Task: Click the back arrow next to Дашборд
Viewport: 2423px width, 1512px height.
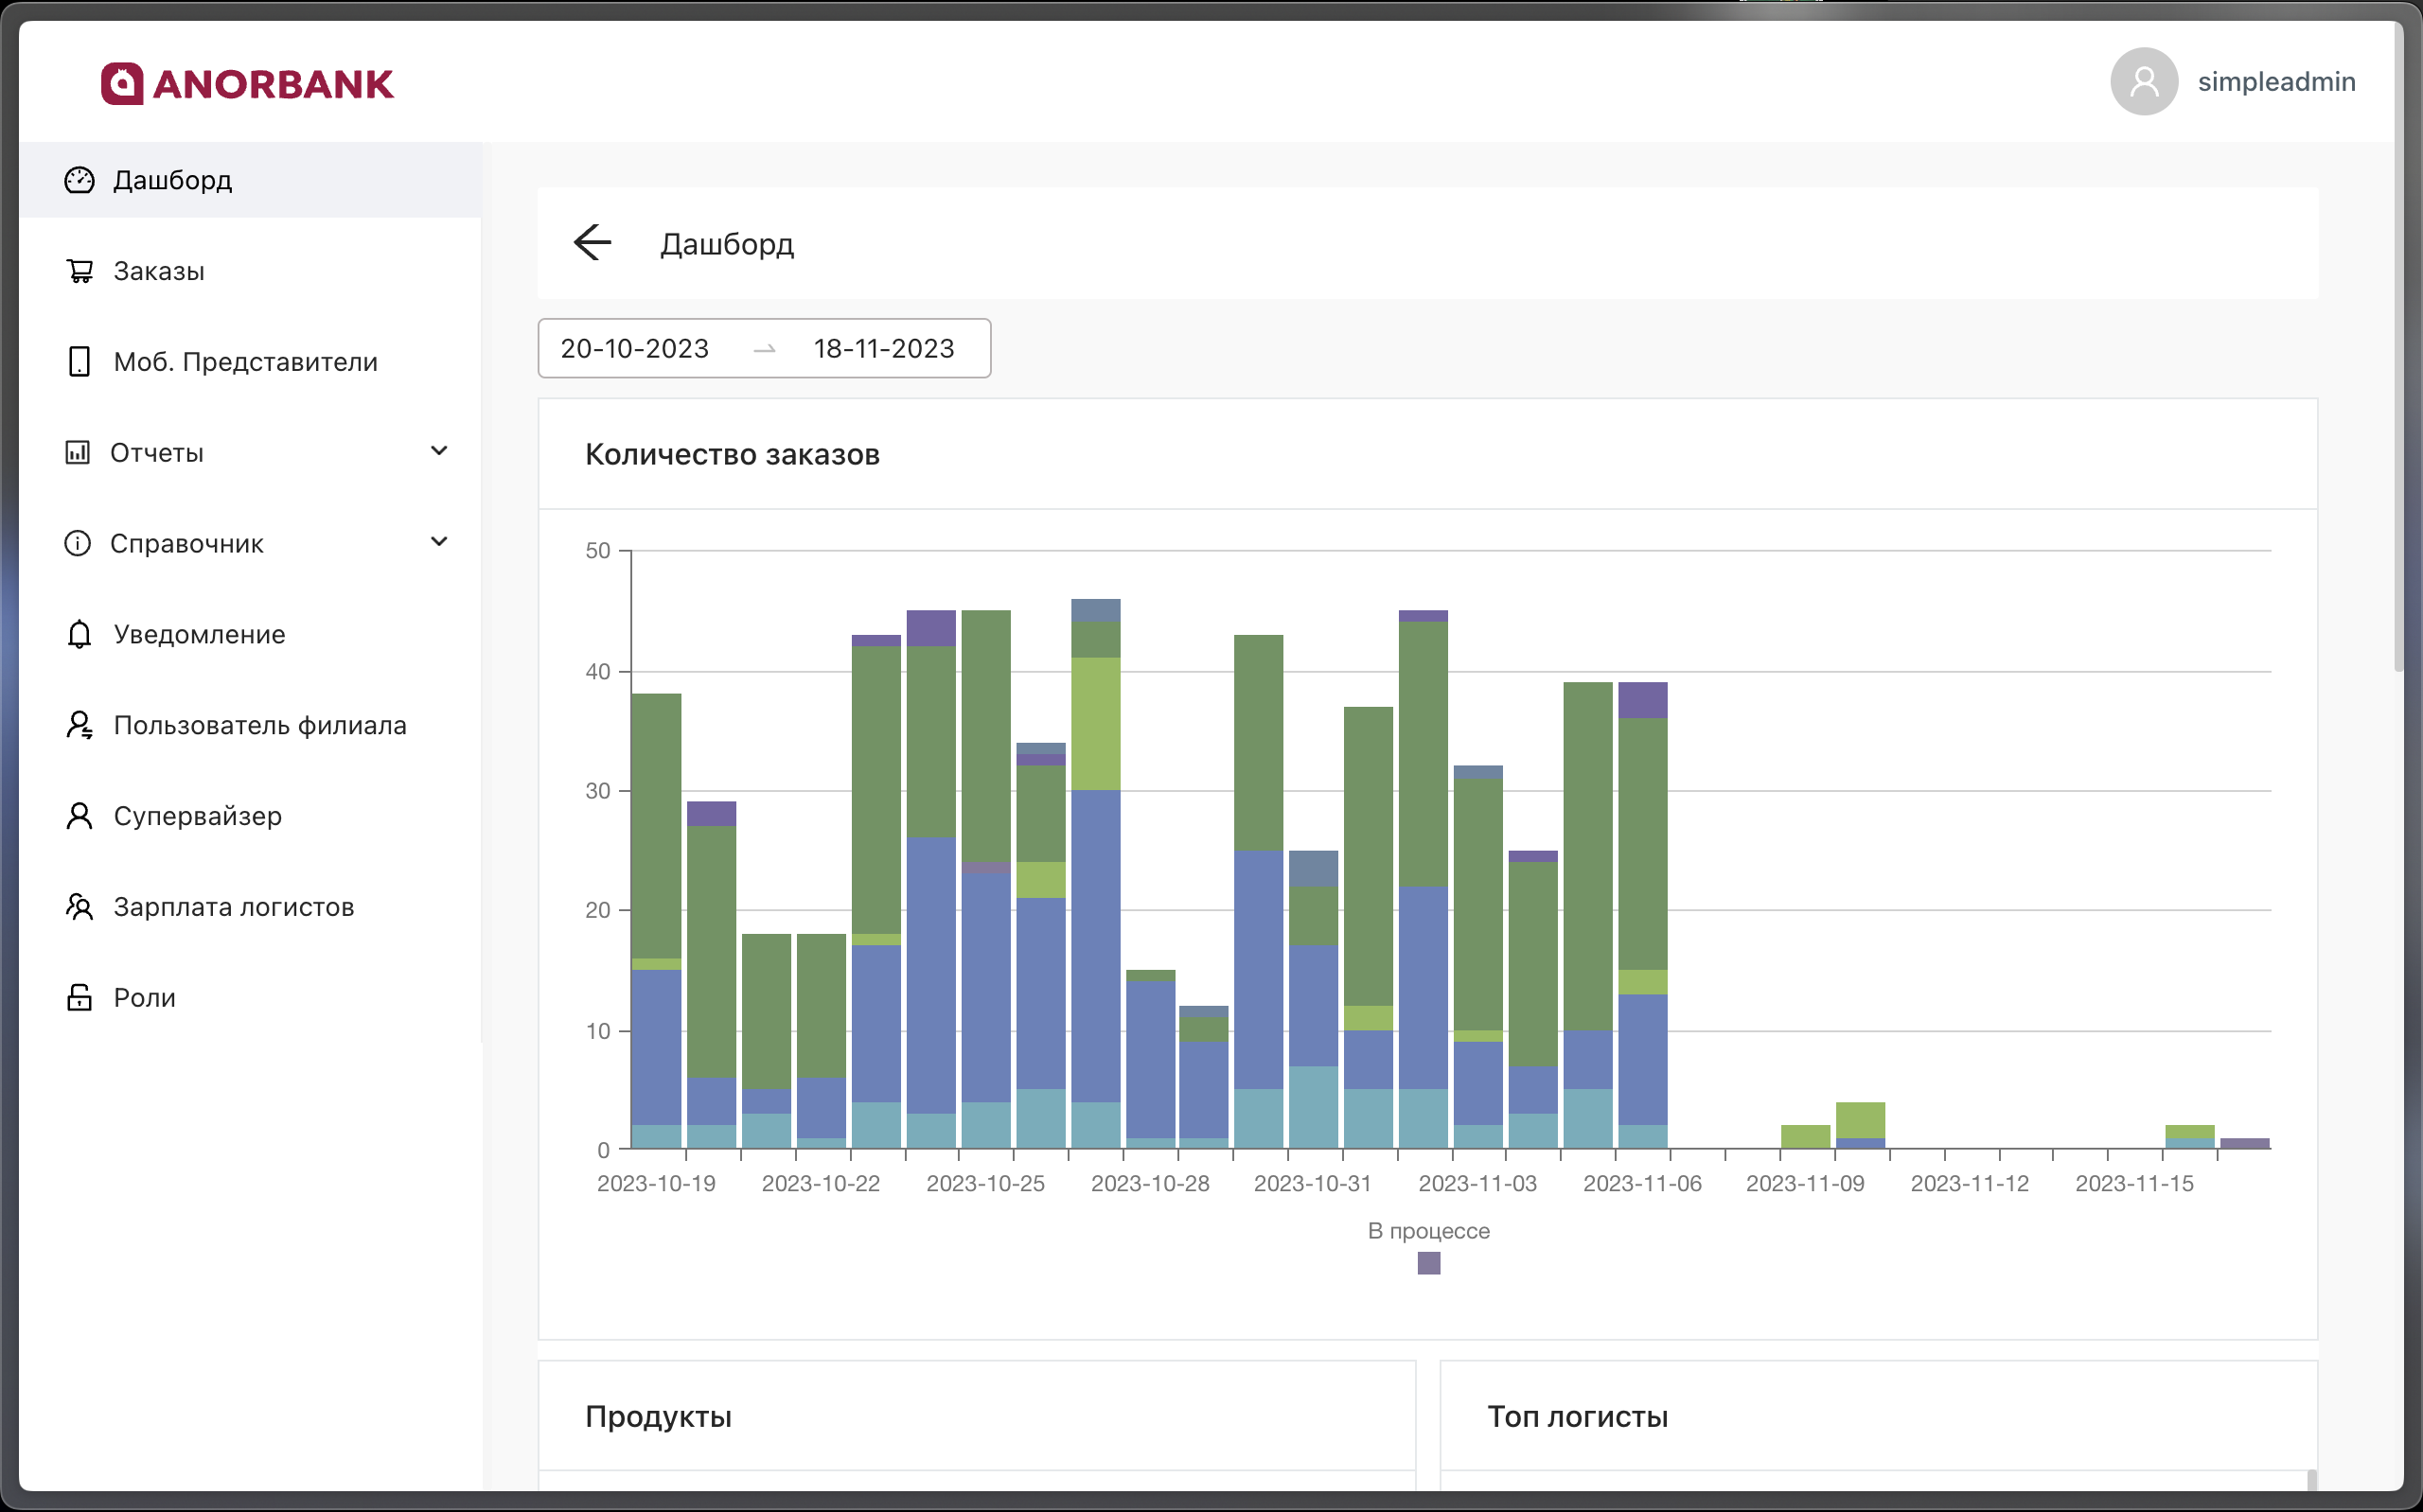Action: click(592, 243)
